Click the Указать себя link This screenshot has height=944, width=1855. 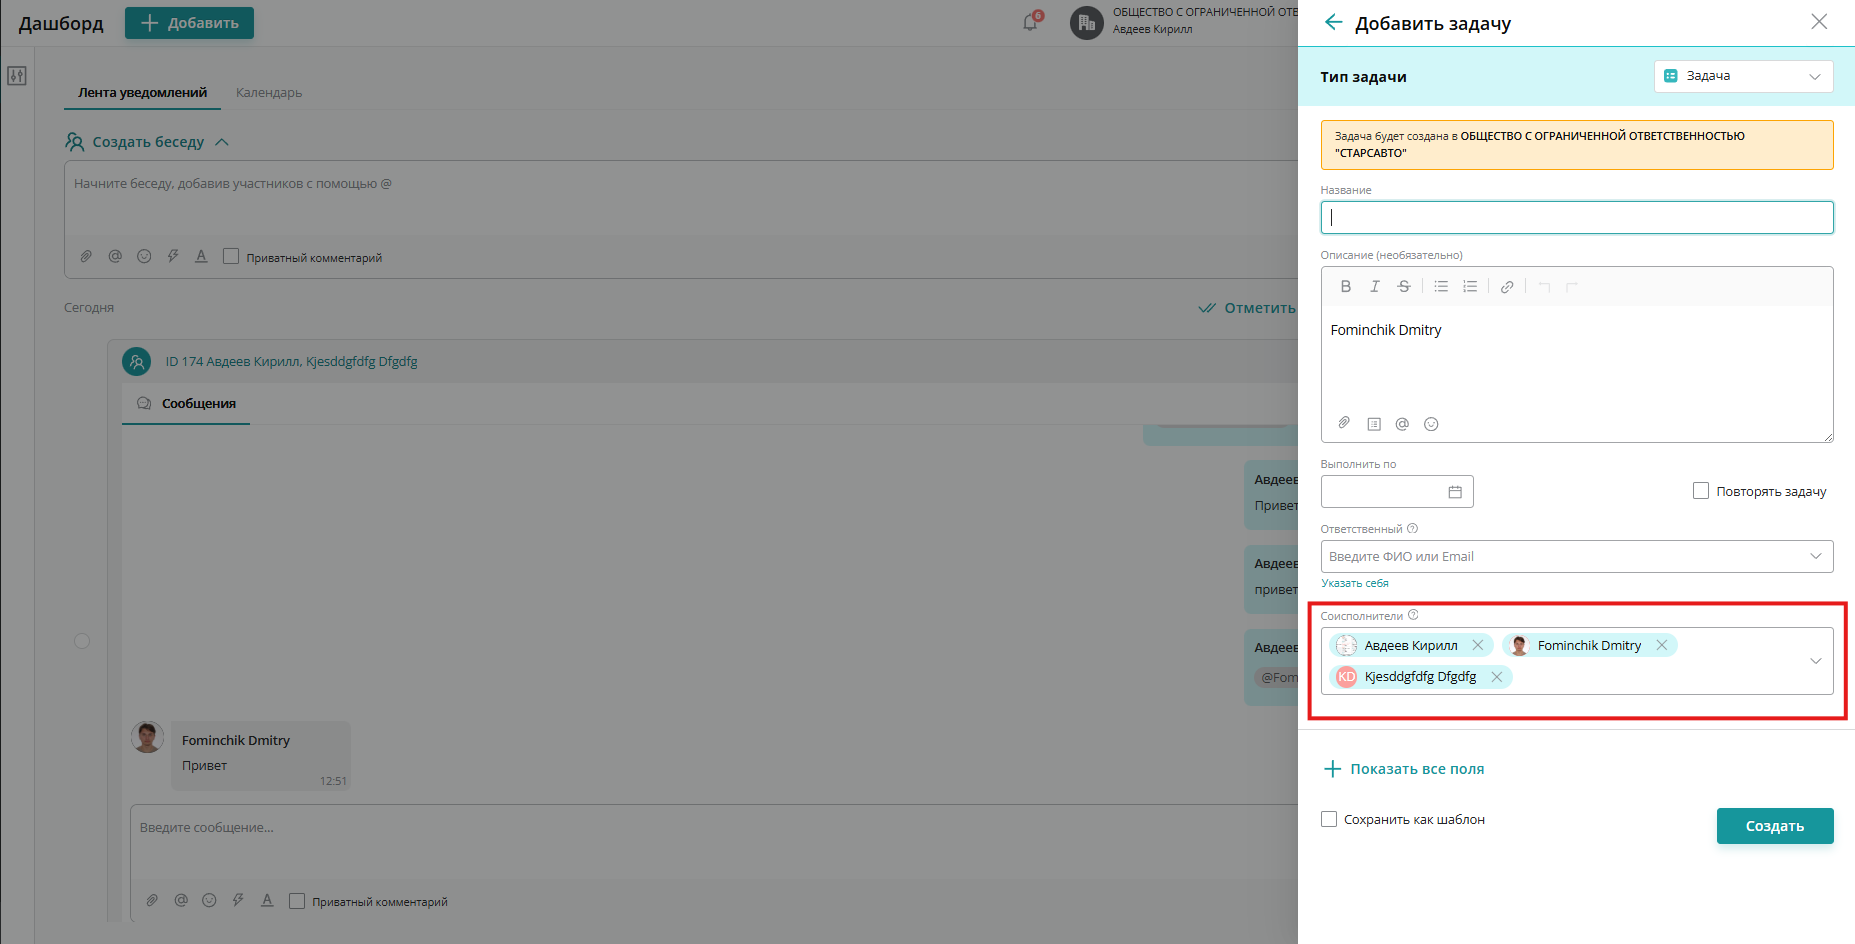coord(1355,583)
